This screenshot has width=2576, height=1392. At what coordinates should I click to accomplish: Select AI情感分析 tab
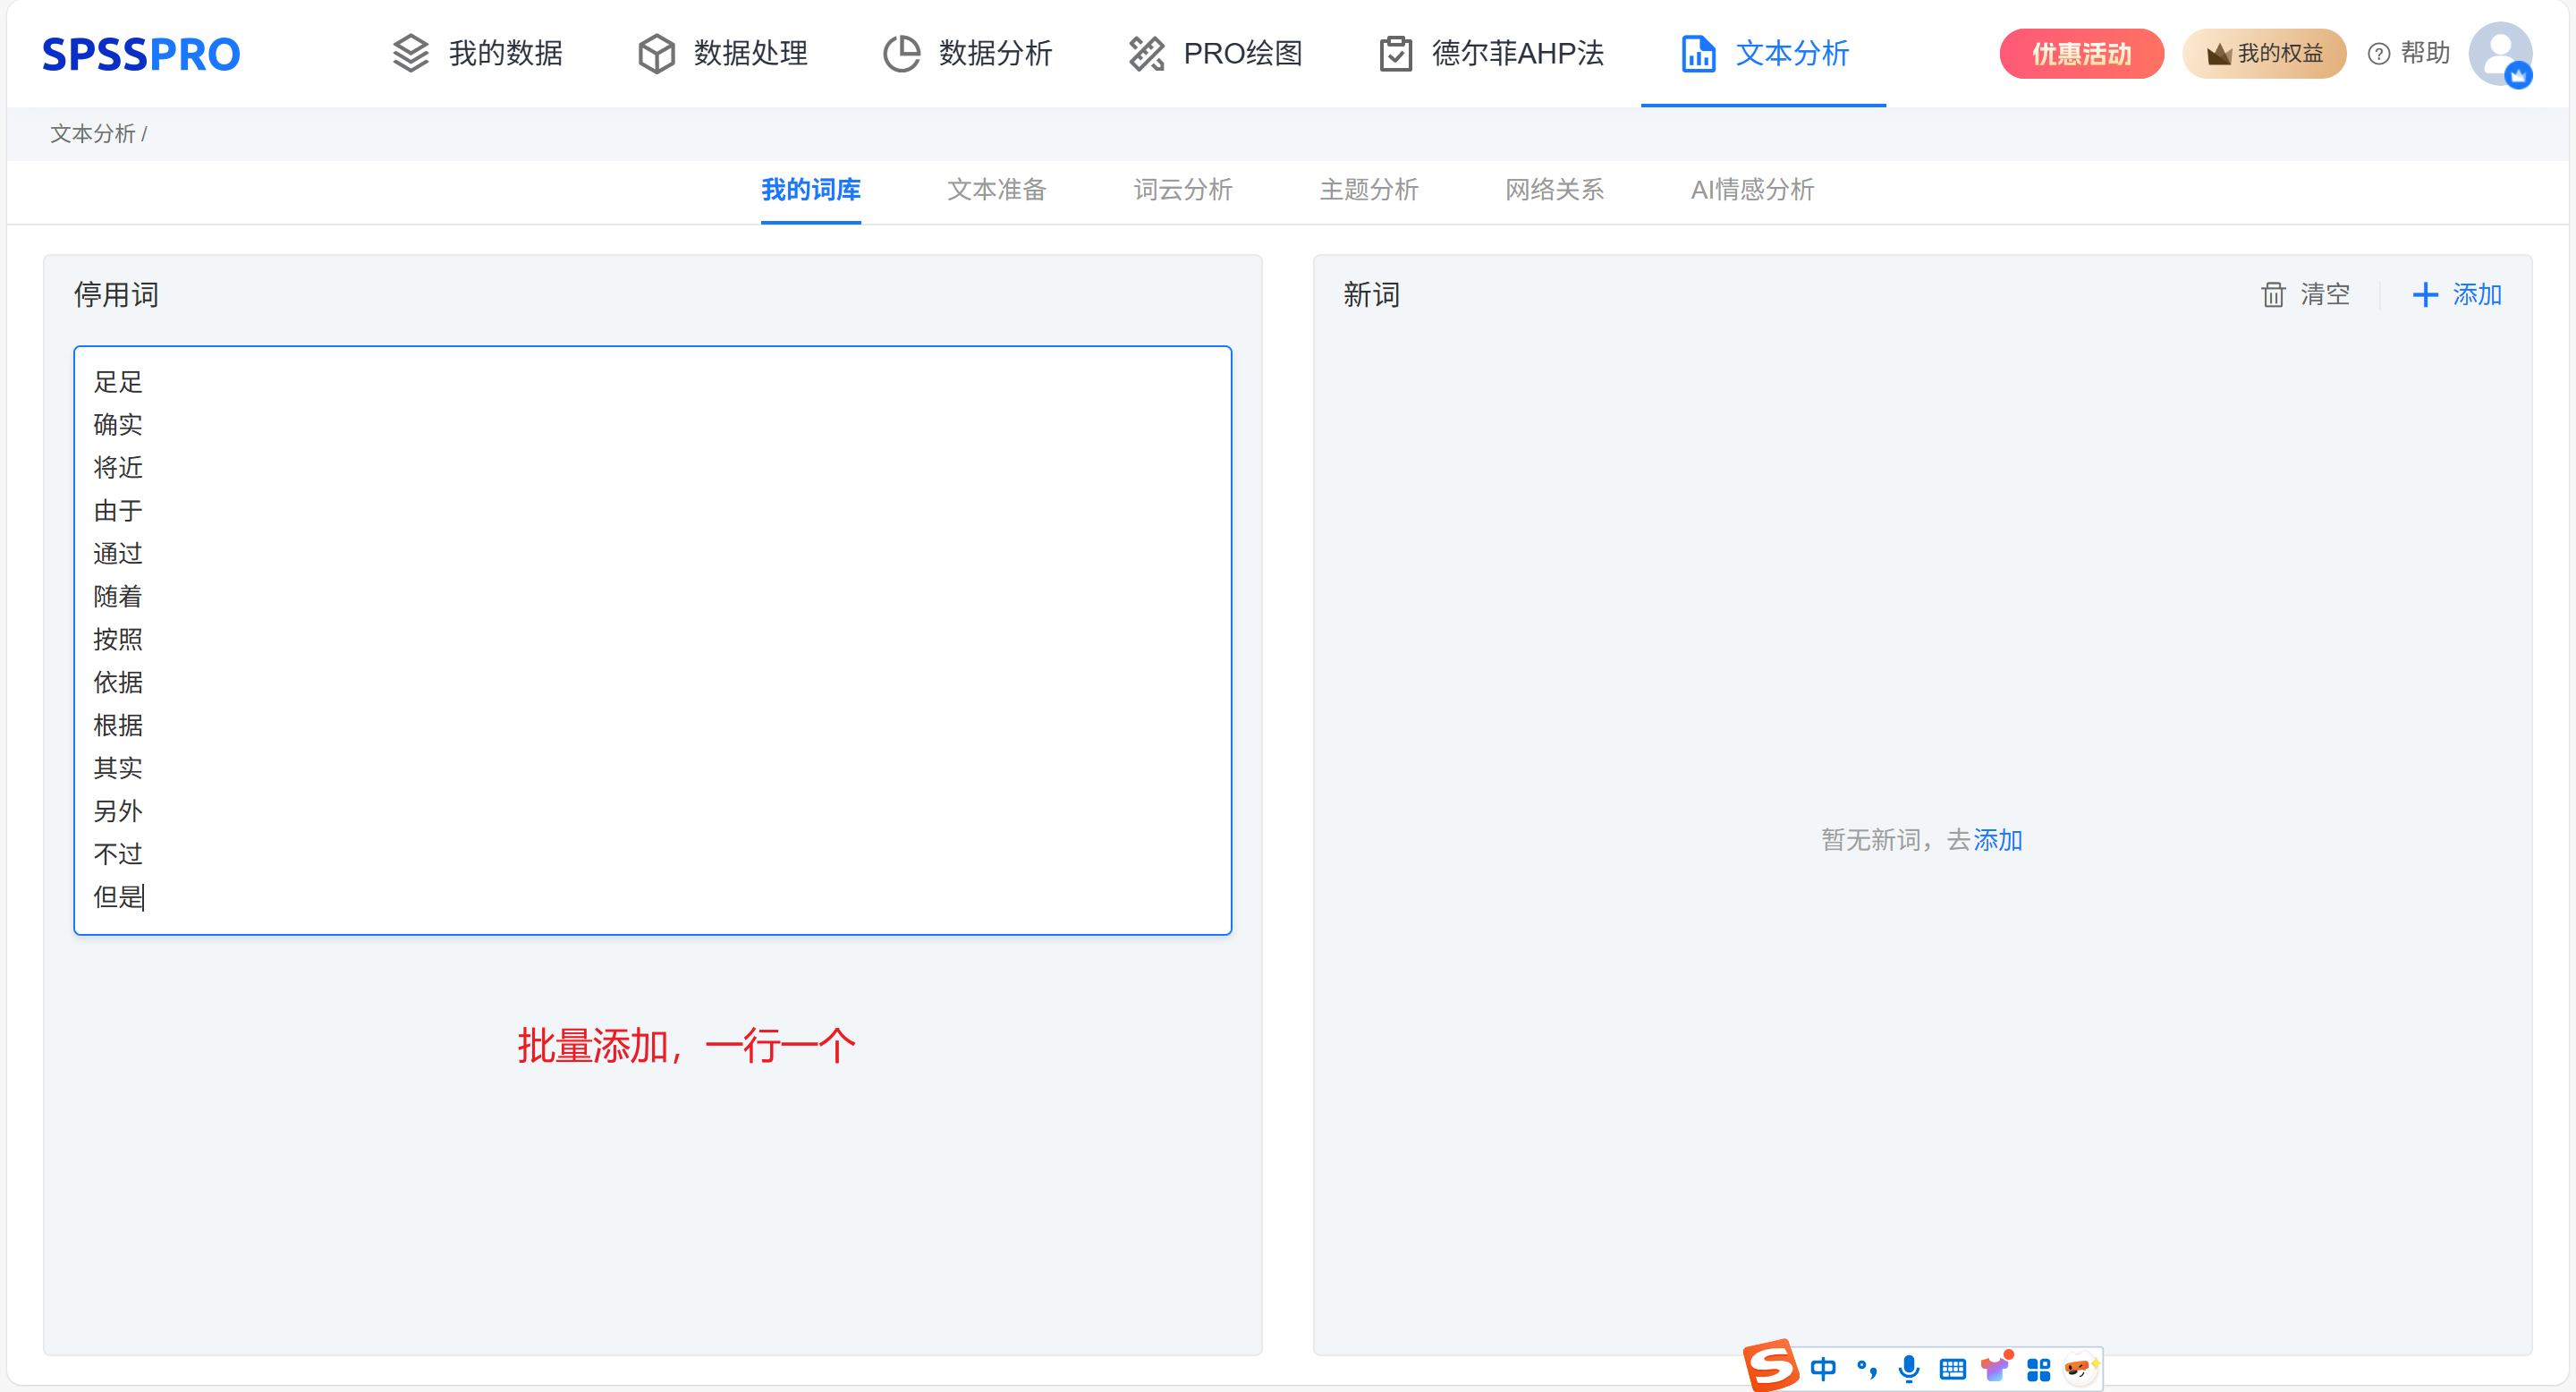tap(1751, 190)
